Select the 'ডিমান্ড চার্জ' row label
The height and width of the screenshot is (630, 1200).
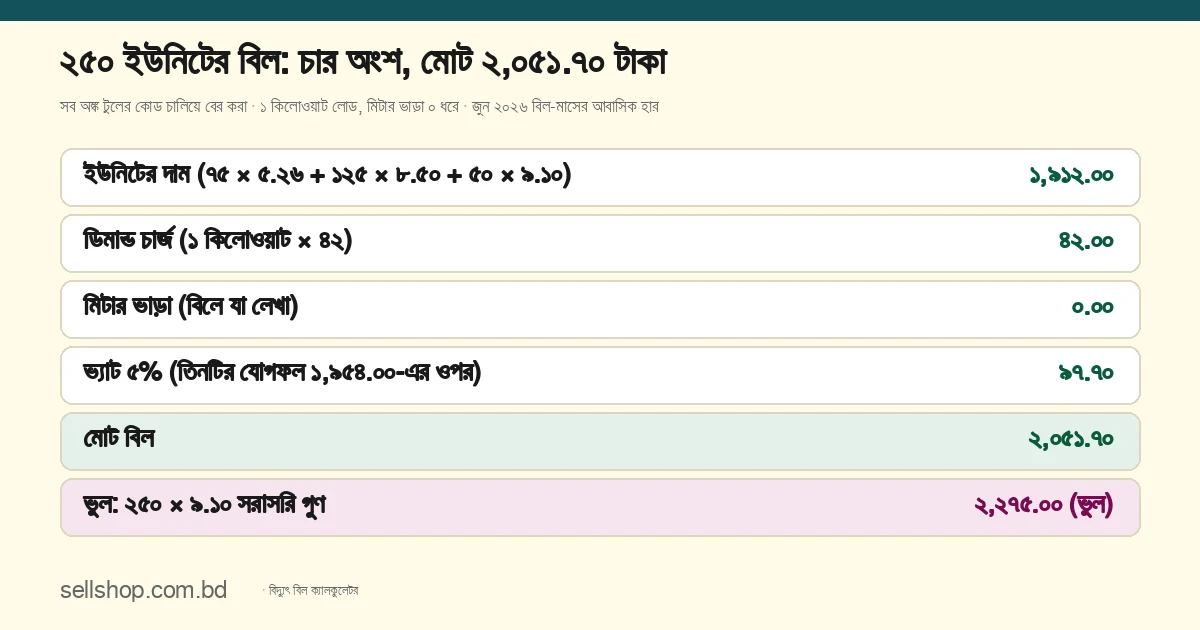[x=218, y=242]
